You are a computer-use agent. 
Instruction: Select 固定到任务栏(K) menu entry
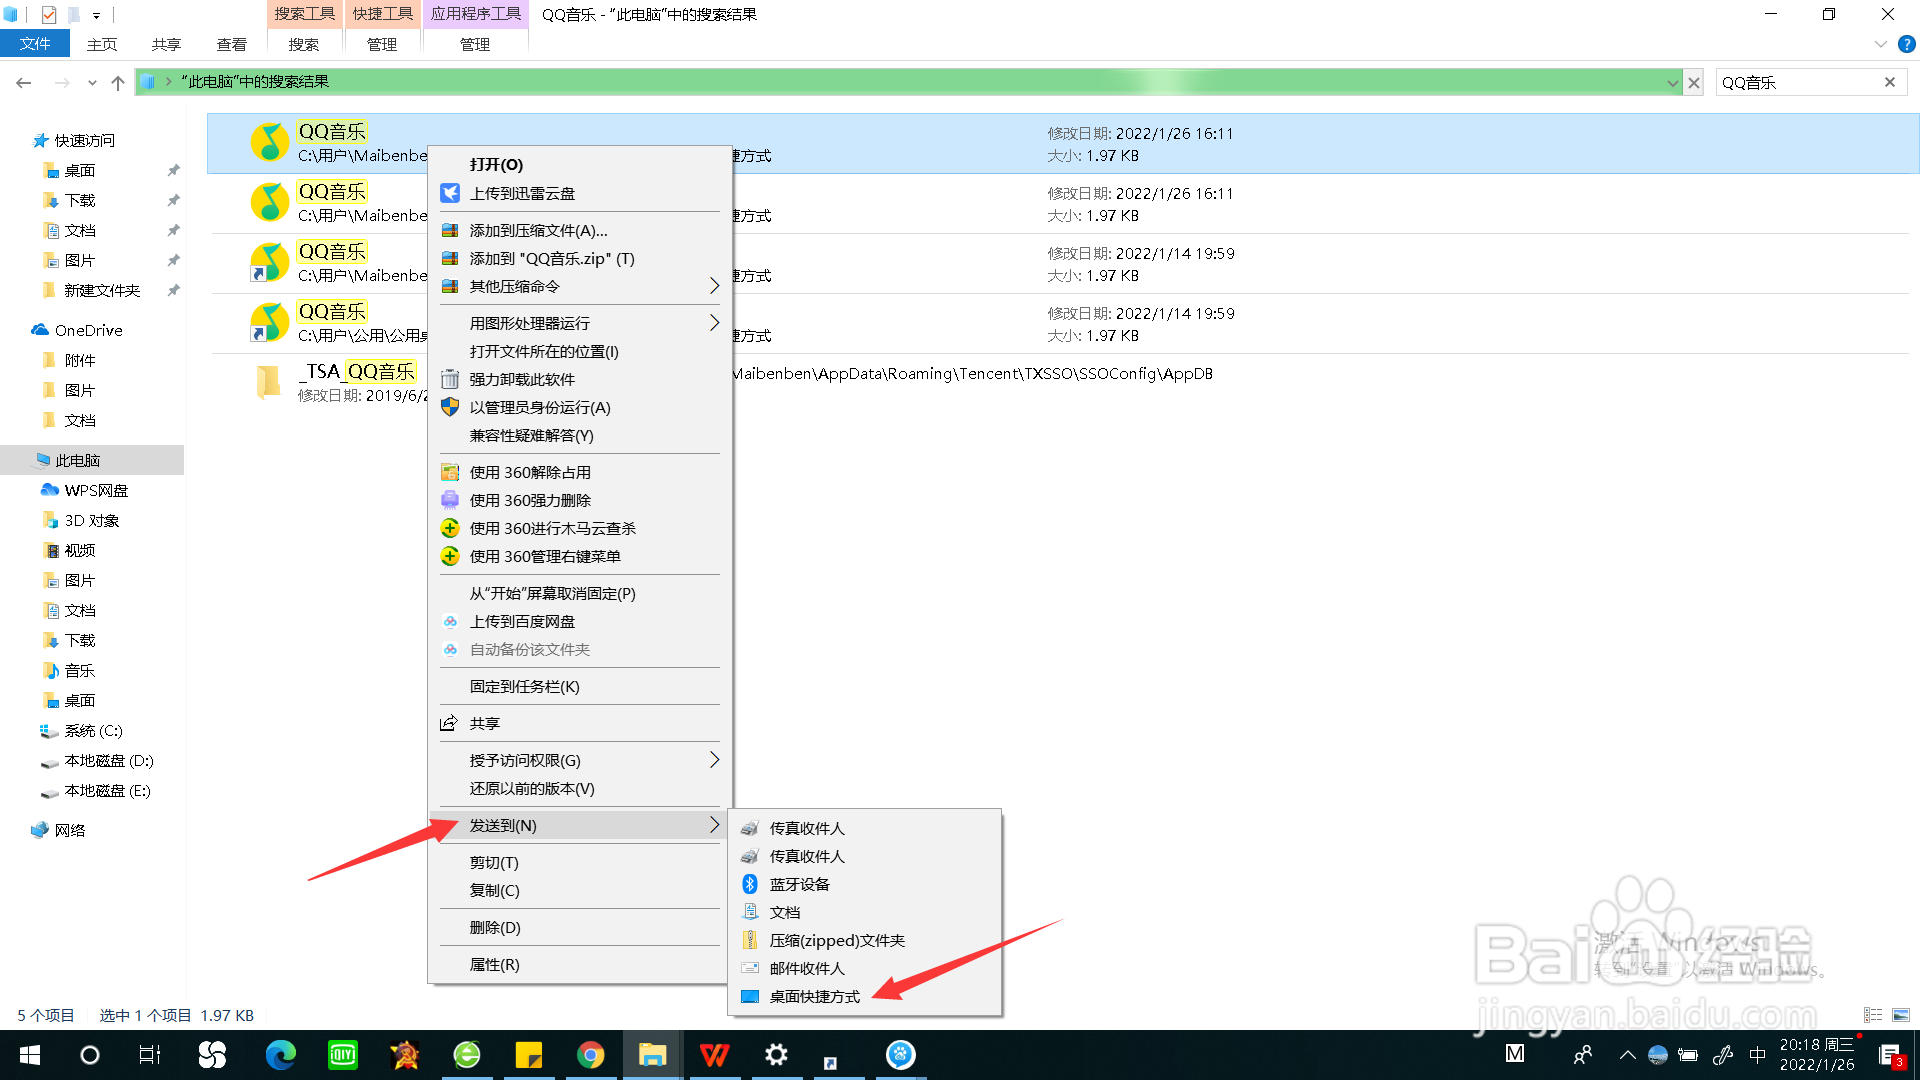click(580, 686)
